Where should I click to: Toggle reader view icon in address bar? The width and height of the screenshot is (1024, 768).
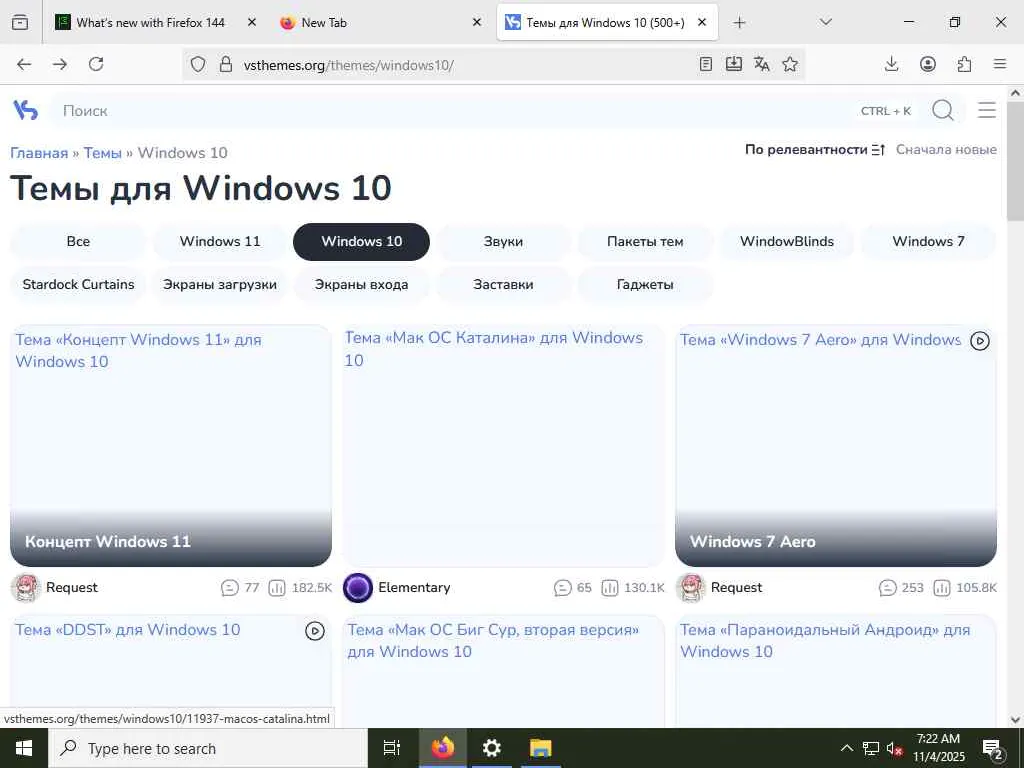click(x=705, y=64)
